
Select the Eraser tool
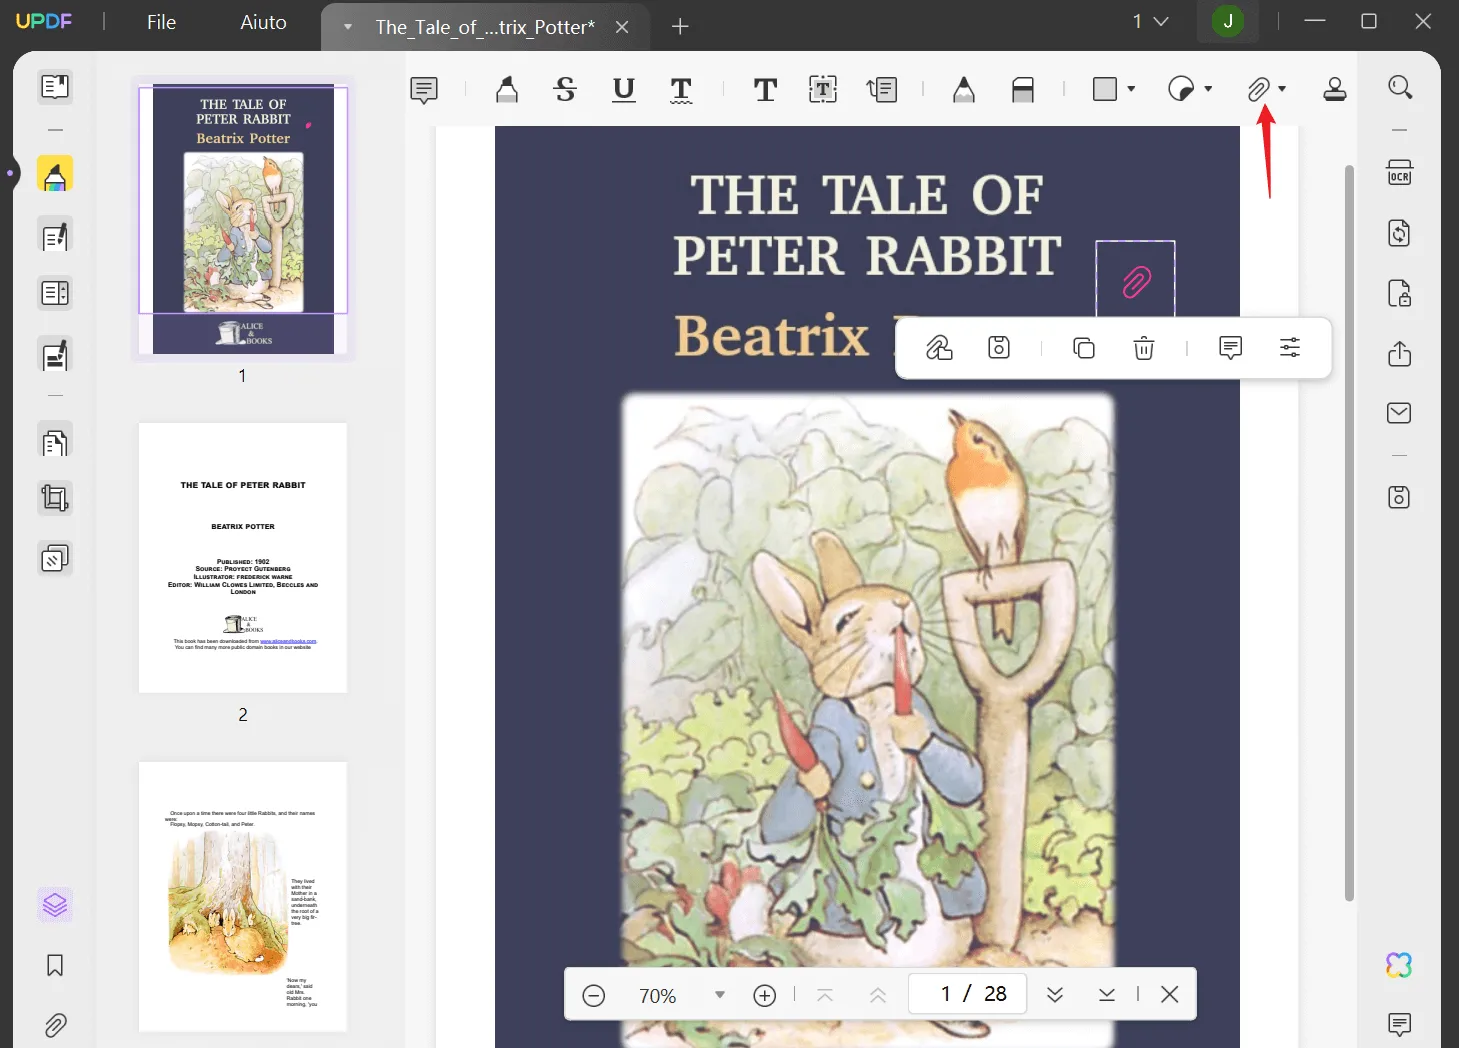point(1023,90)
